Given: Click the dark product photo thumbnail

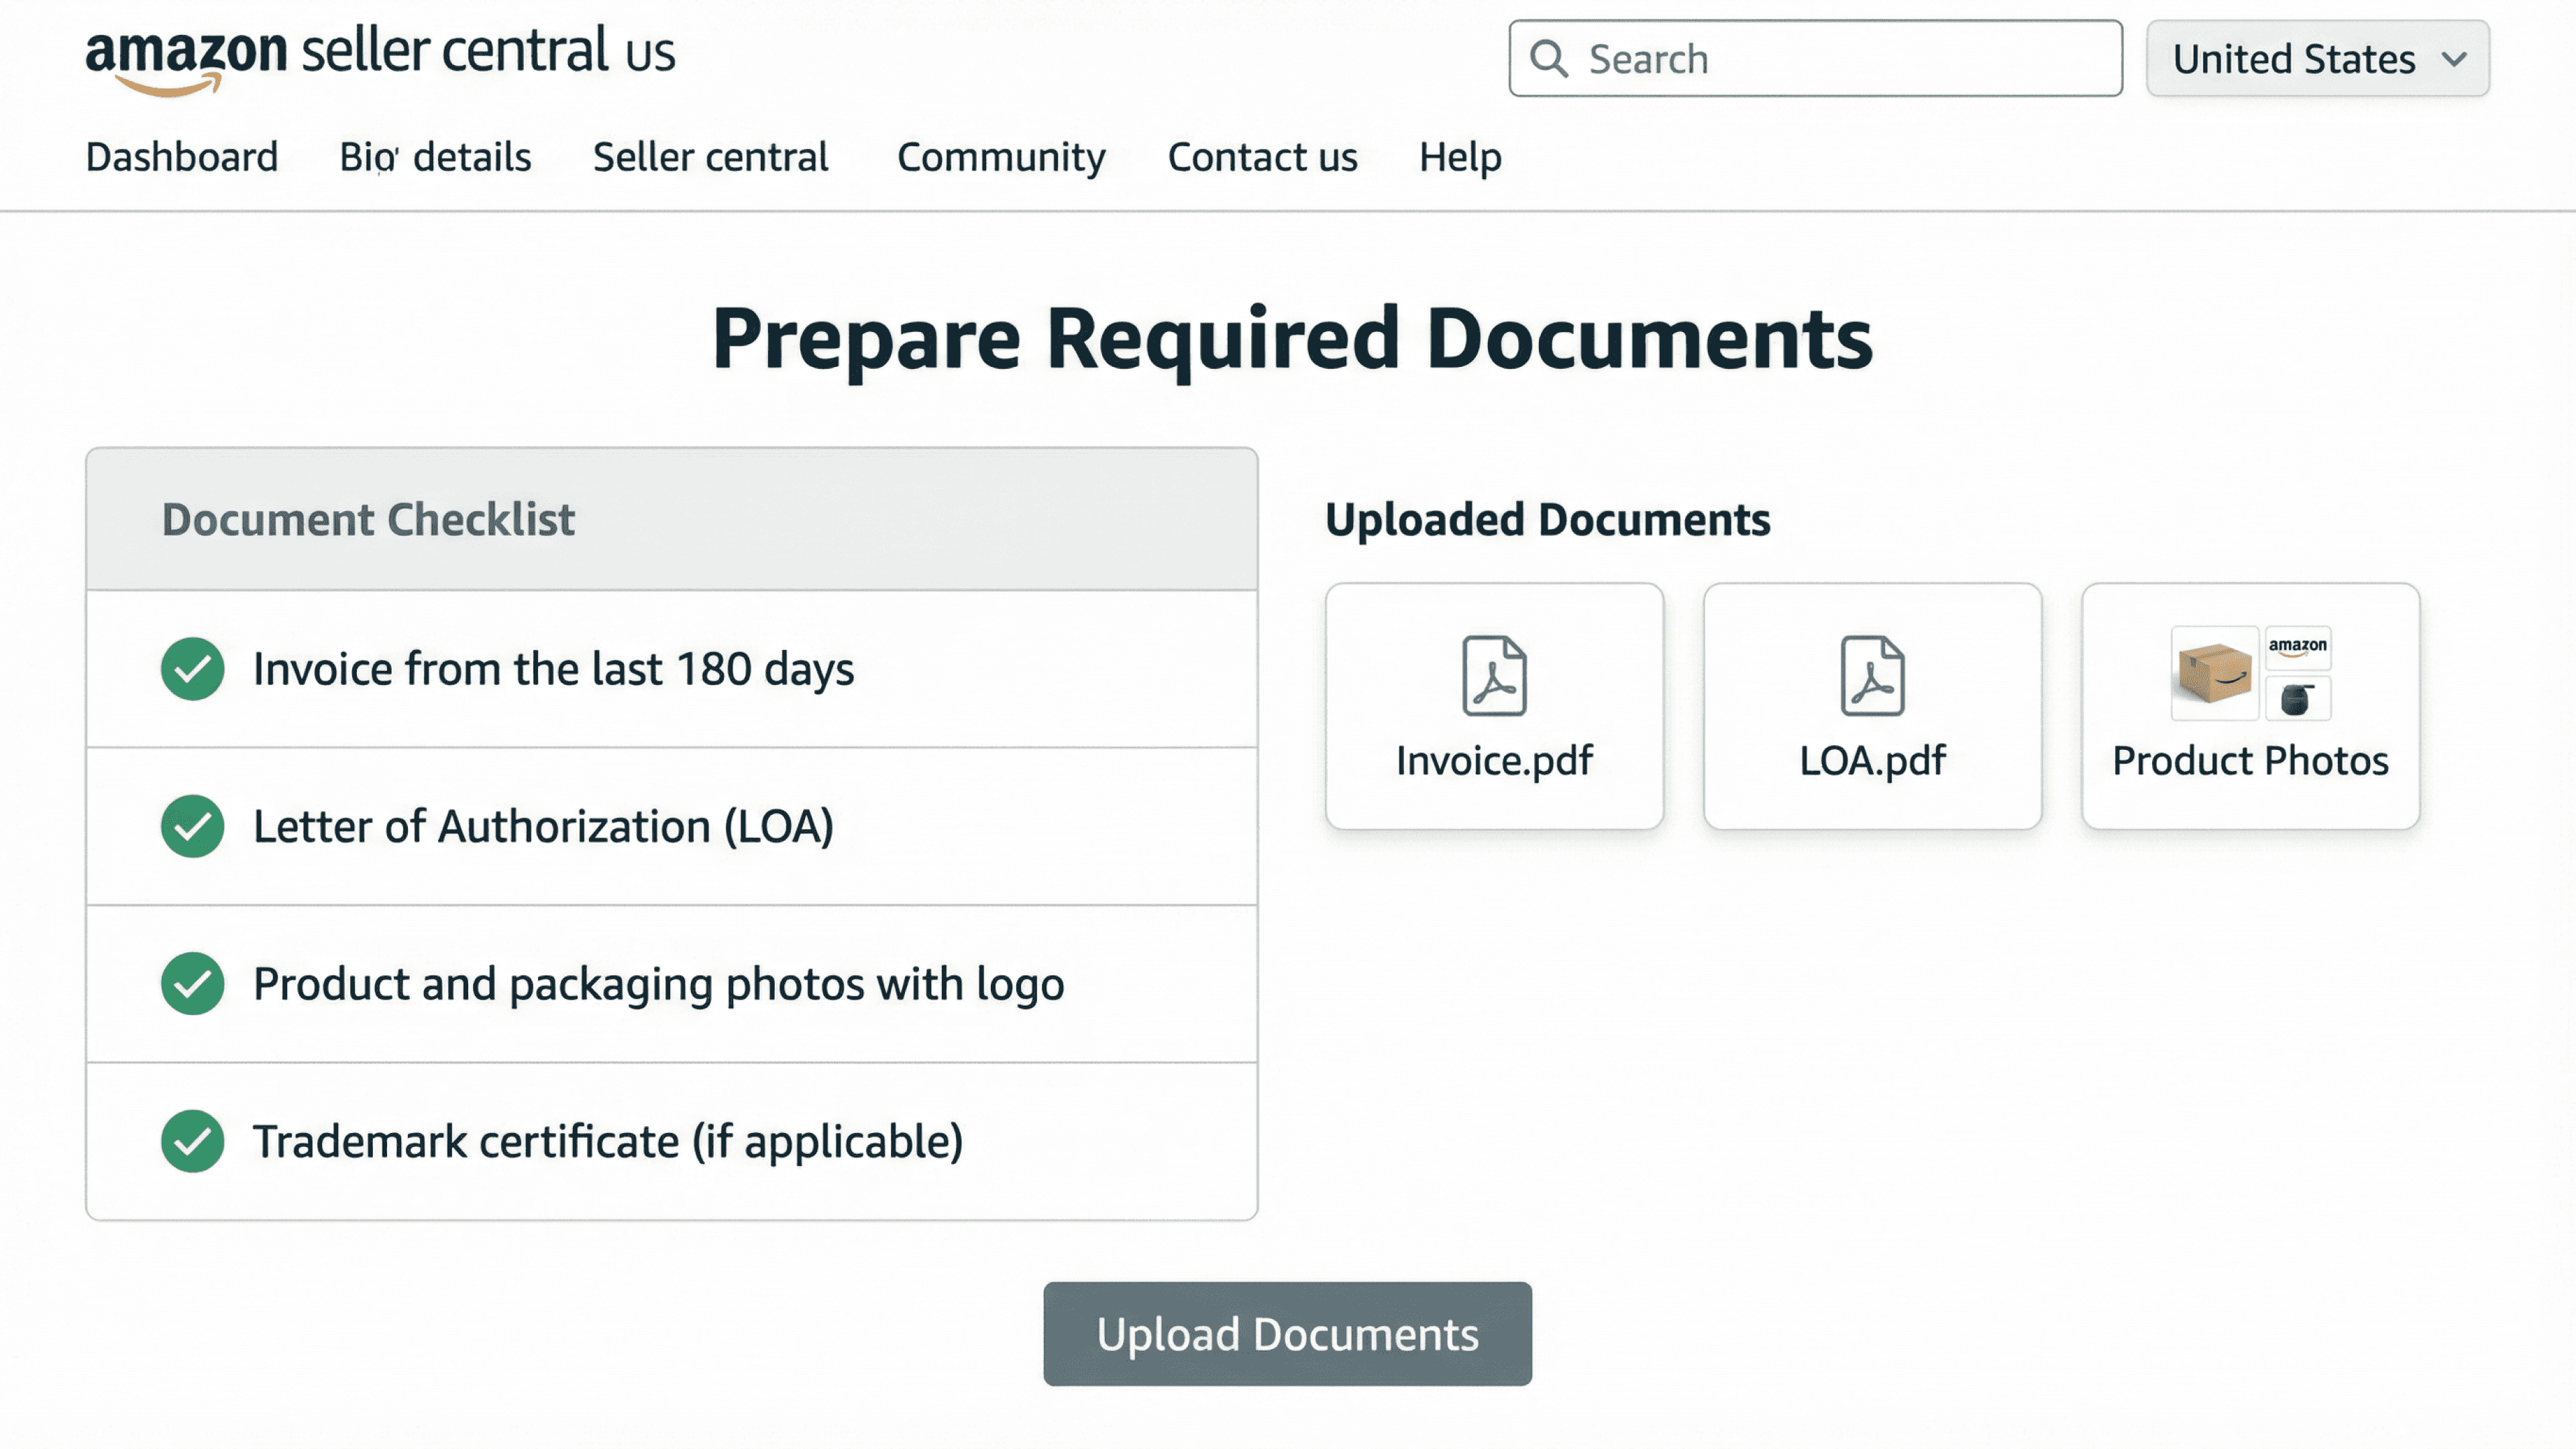Looking at the screenshot, I should click(2297, 698).
